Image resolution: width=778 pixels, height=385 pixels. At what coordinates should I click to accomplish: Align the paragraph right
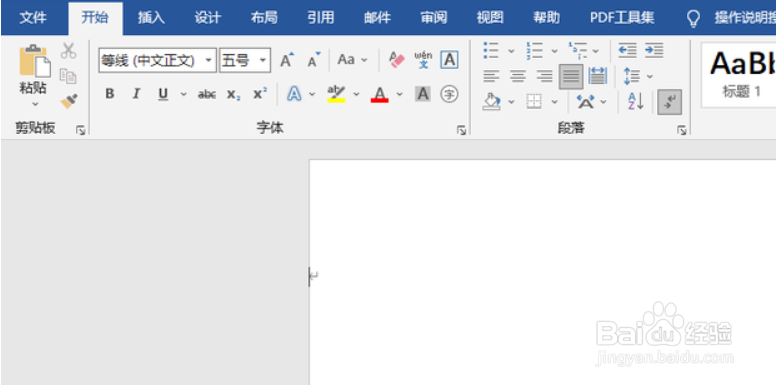(544, 76)
